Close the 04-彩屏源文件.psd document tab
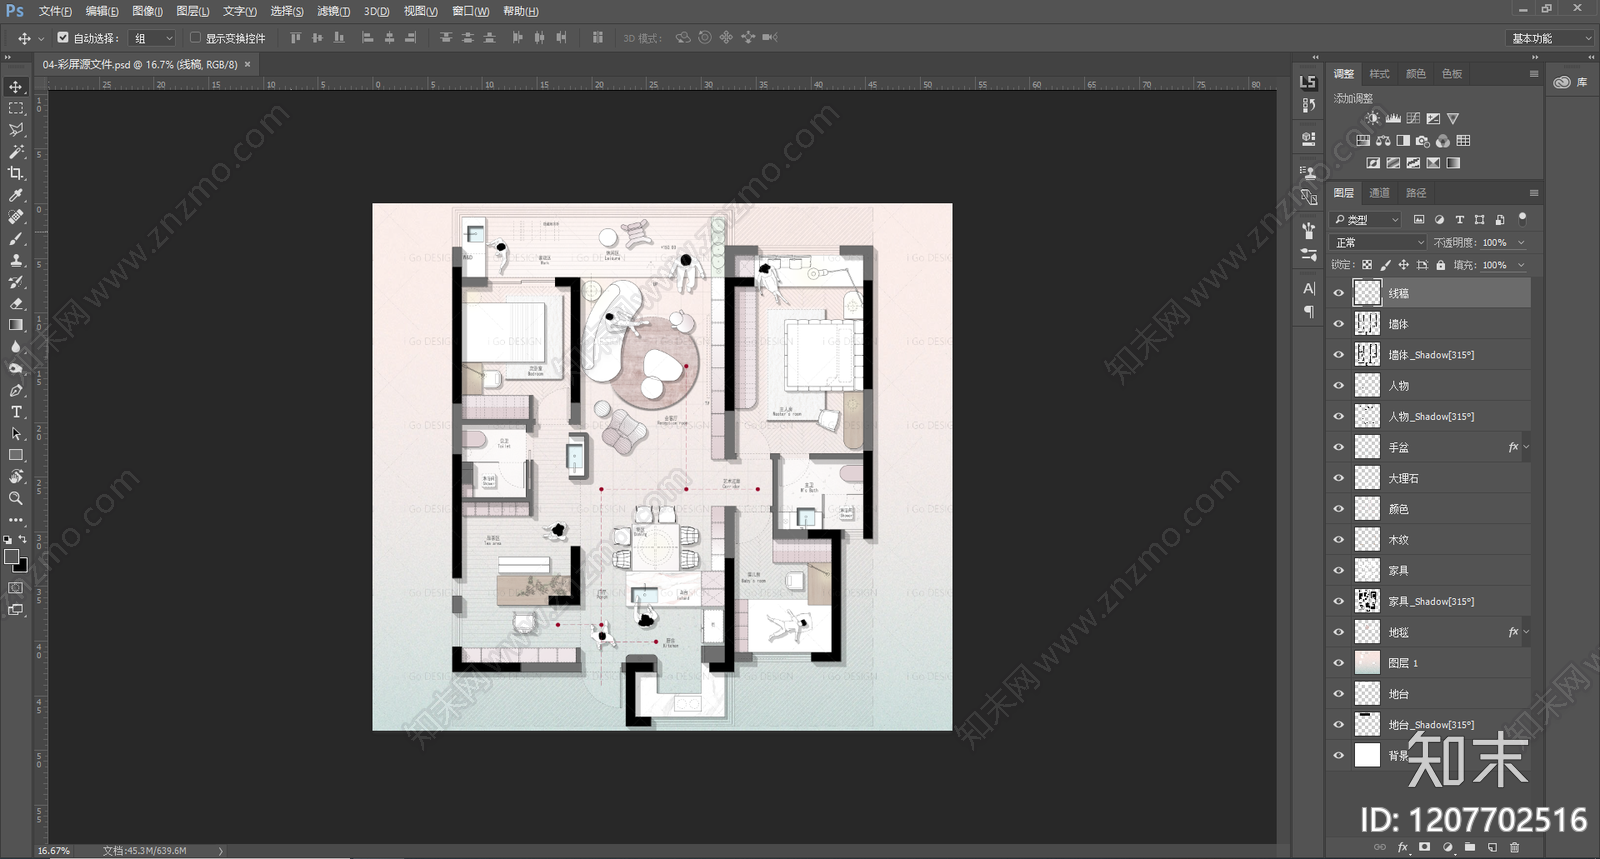This screenshot has height=859, width=1600. coord(248,64)
